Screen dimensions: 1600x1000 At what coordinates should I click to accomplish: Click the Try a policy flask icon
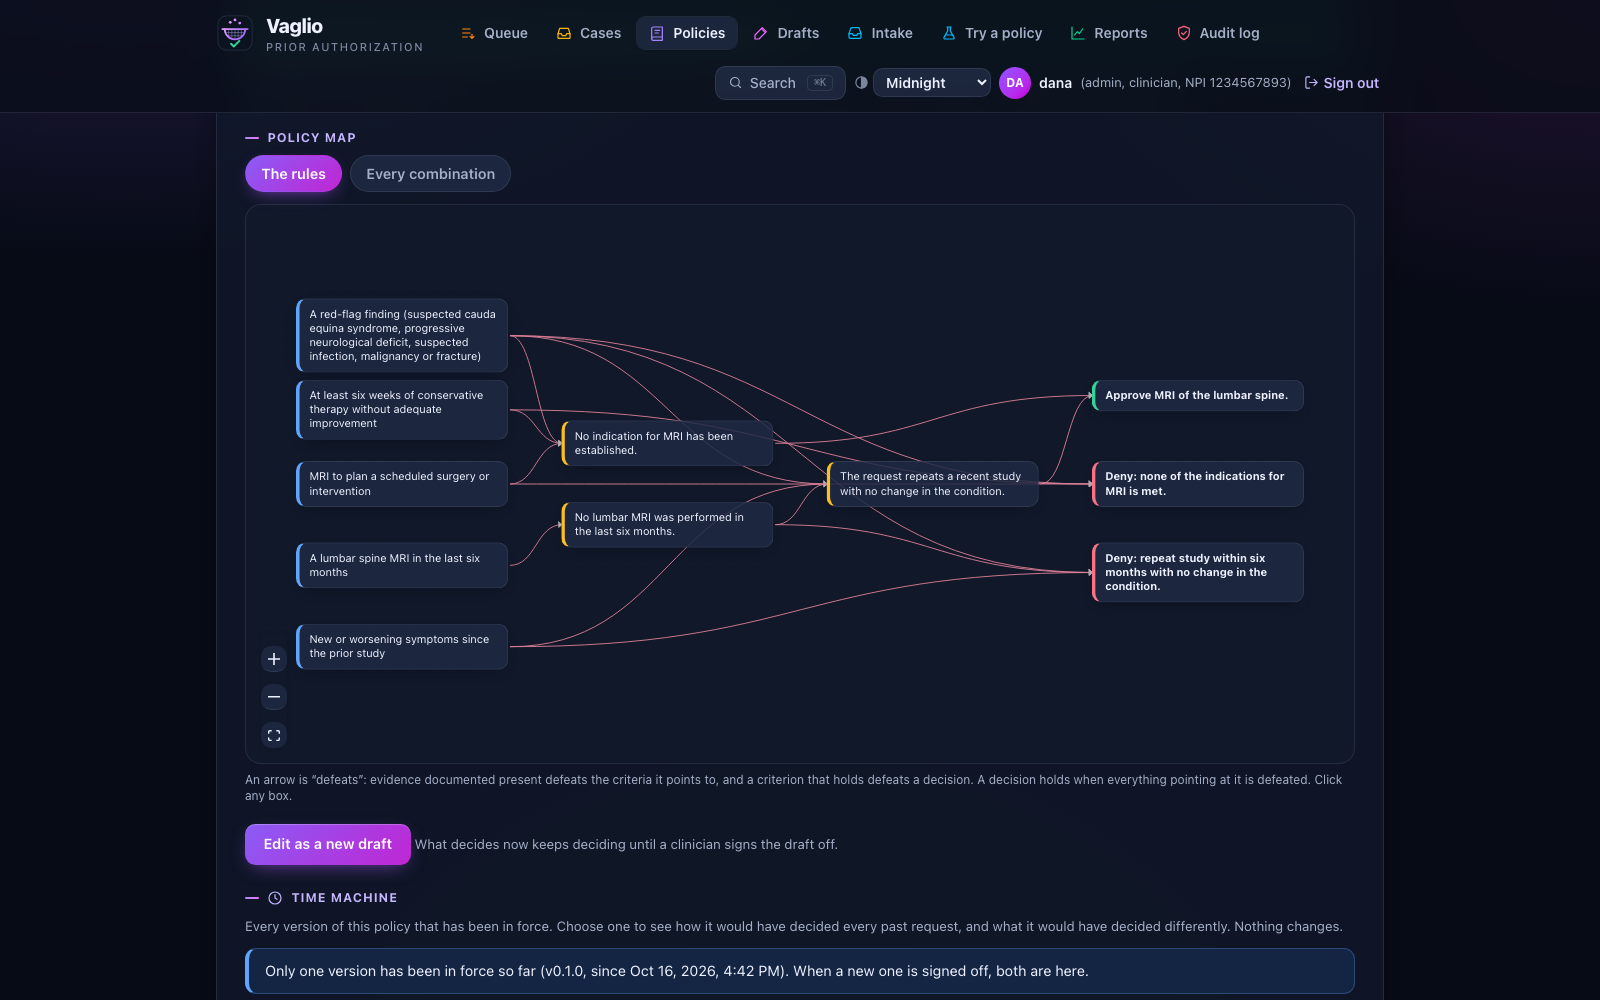coord(949,33)
